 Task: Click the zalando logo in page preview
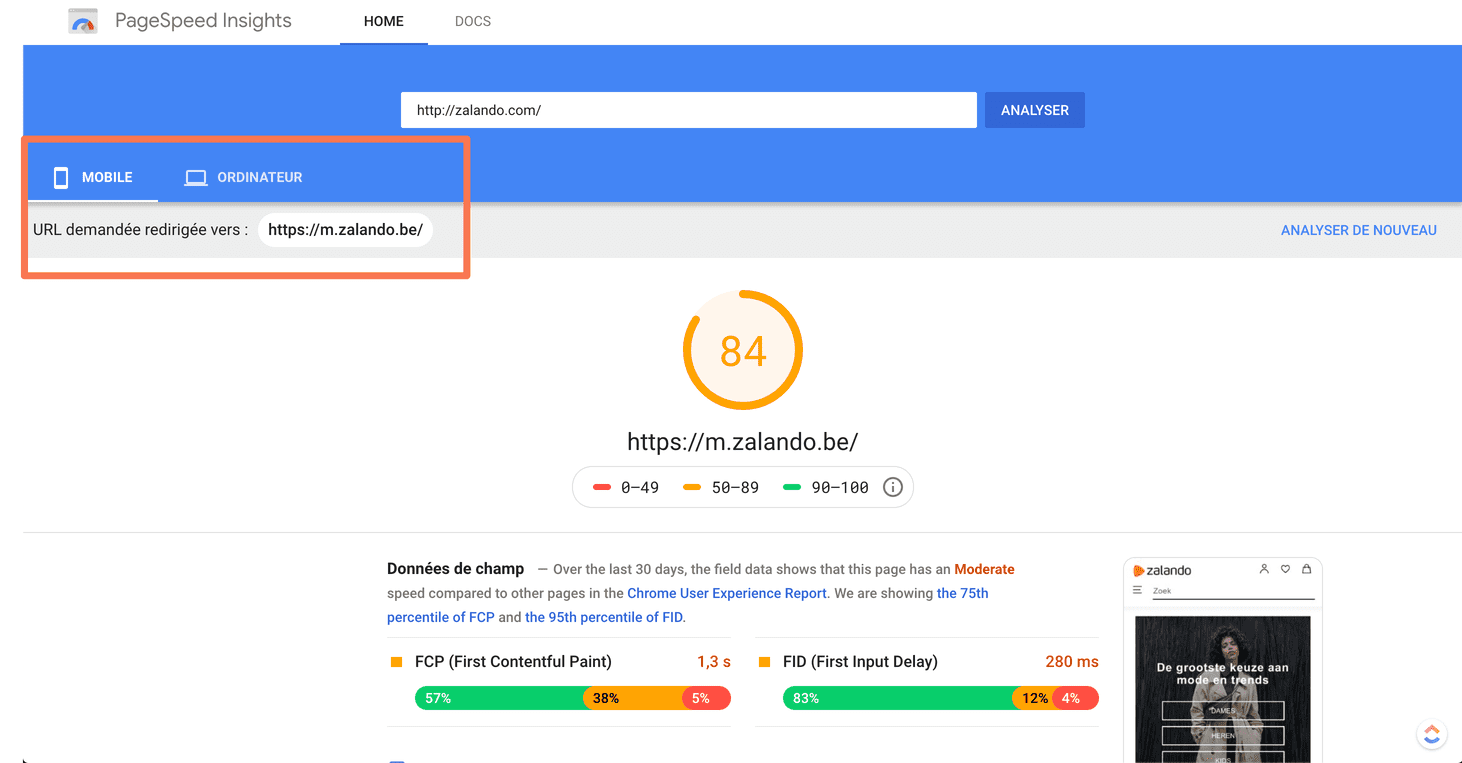coord(1162,570)
